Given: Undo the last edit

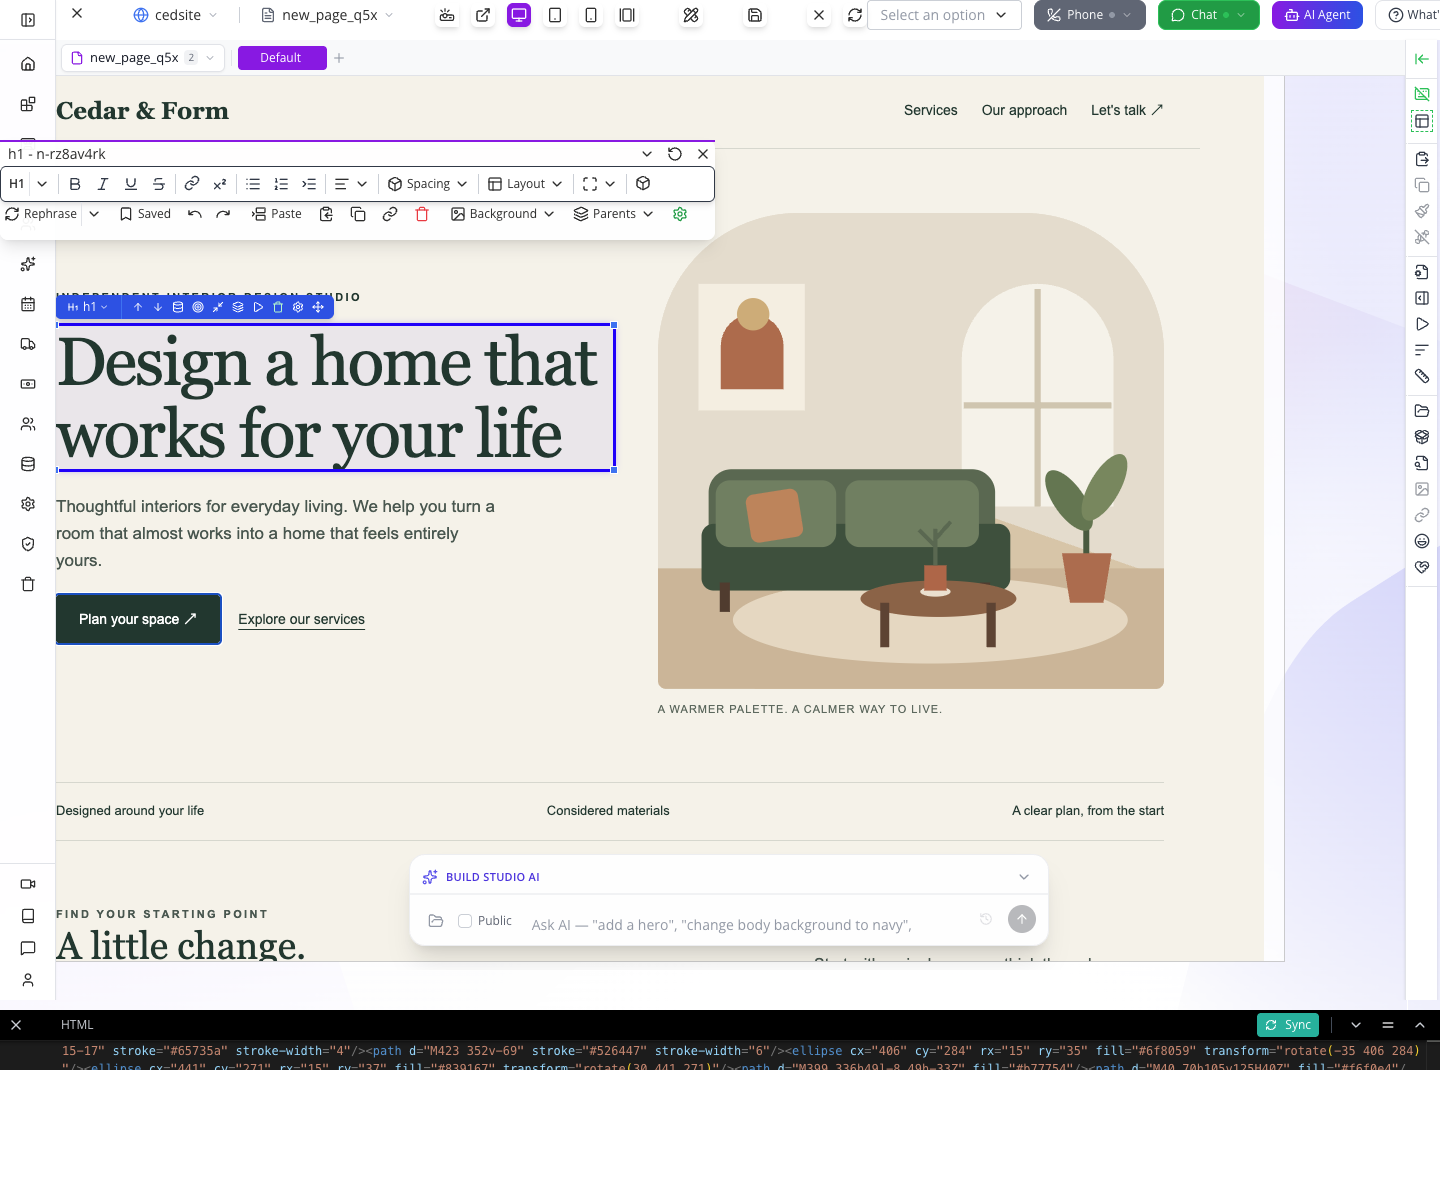Looking at the screenshot, I should point(195,214).
